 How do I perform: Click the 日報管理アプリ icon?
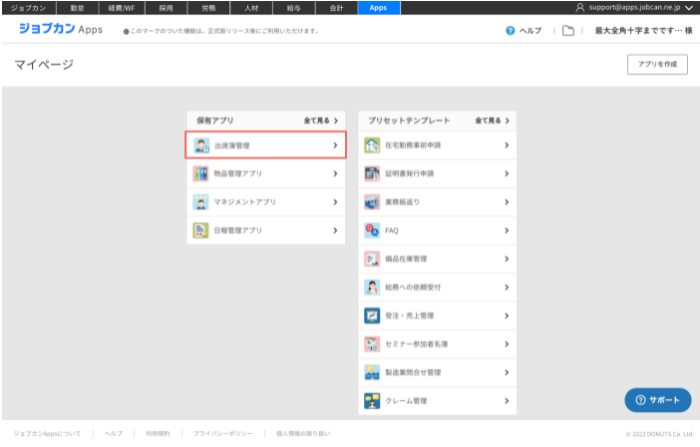coord(201,230)
